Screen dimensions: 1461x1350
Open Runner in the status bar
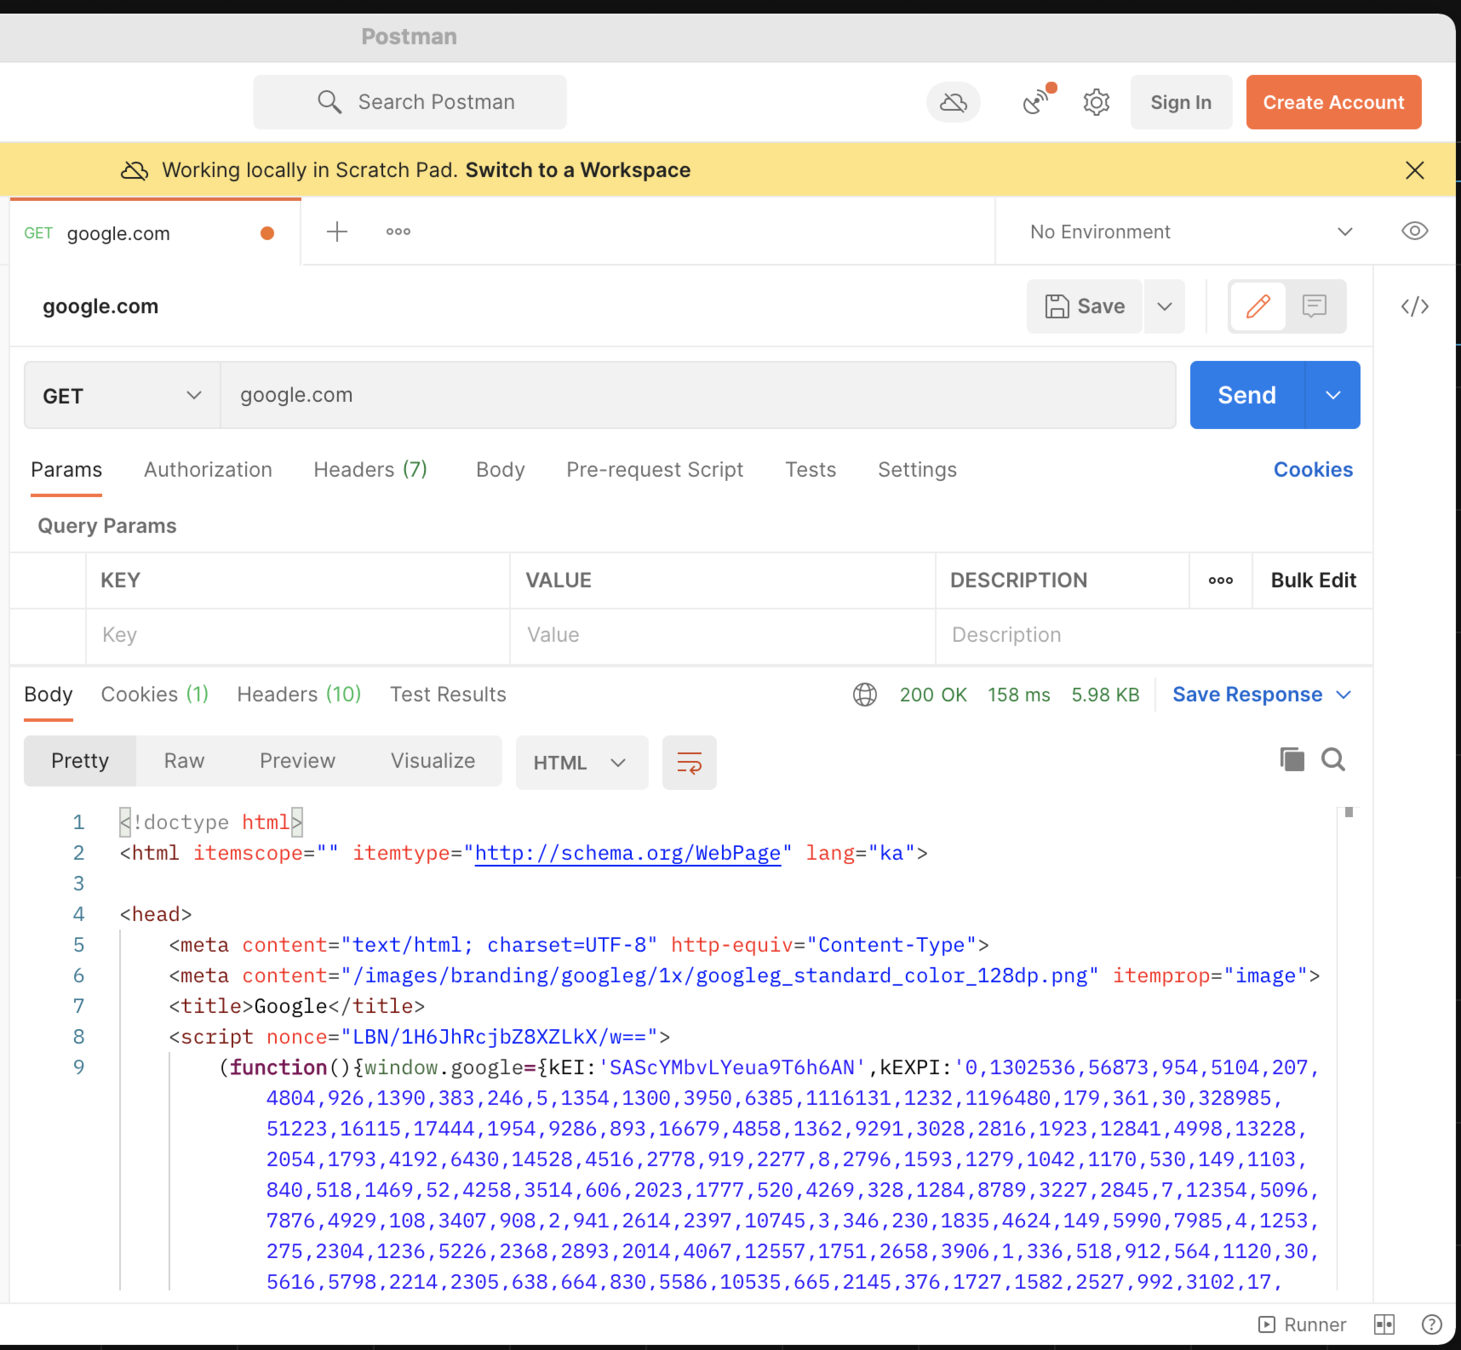(x=1302, y=1324)
